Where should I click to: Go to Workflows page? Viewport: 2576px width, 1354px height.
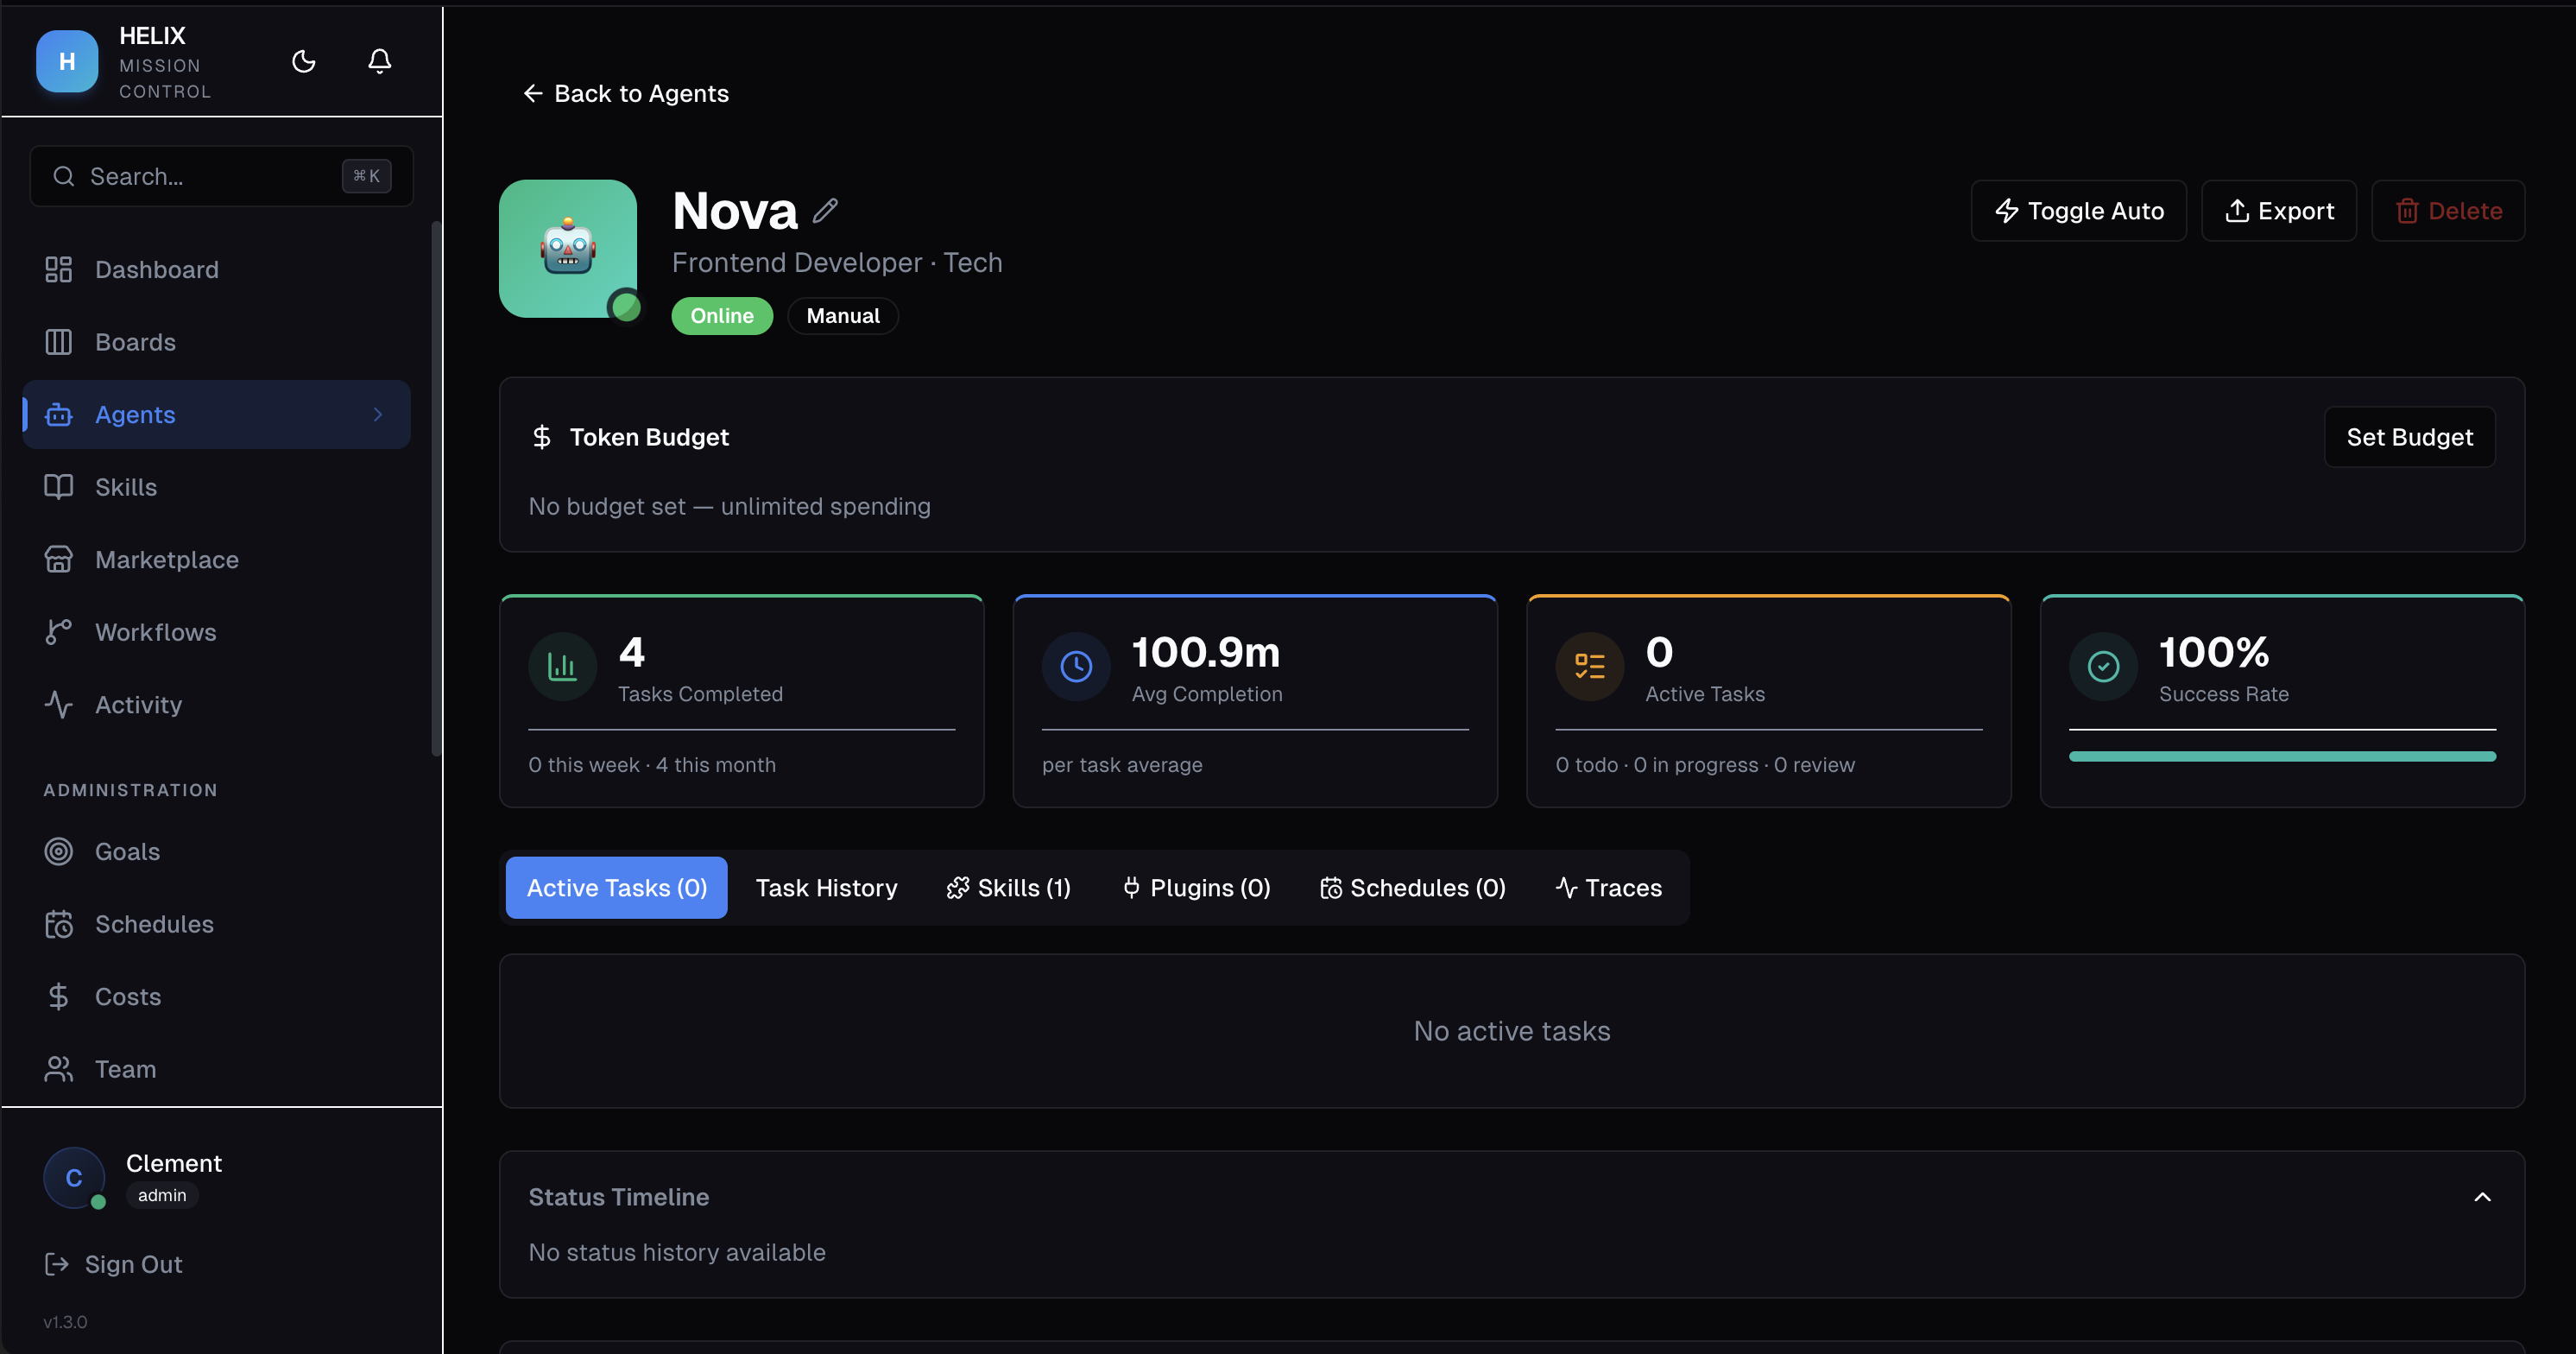(155, 632)
